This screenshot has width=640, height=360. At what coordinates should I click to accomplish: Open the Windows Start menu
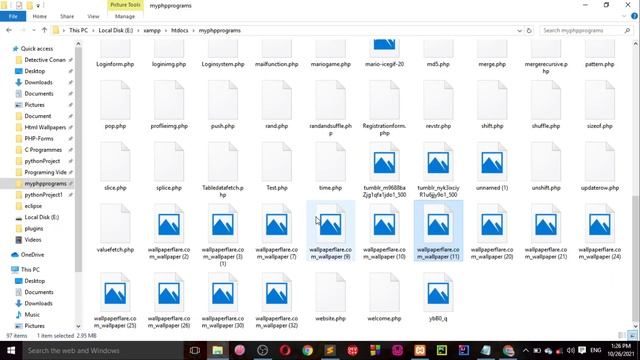(x=11, y=351)
